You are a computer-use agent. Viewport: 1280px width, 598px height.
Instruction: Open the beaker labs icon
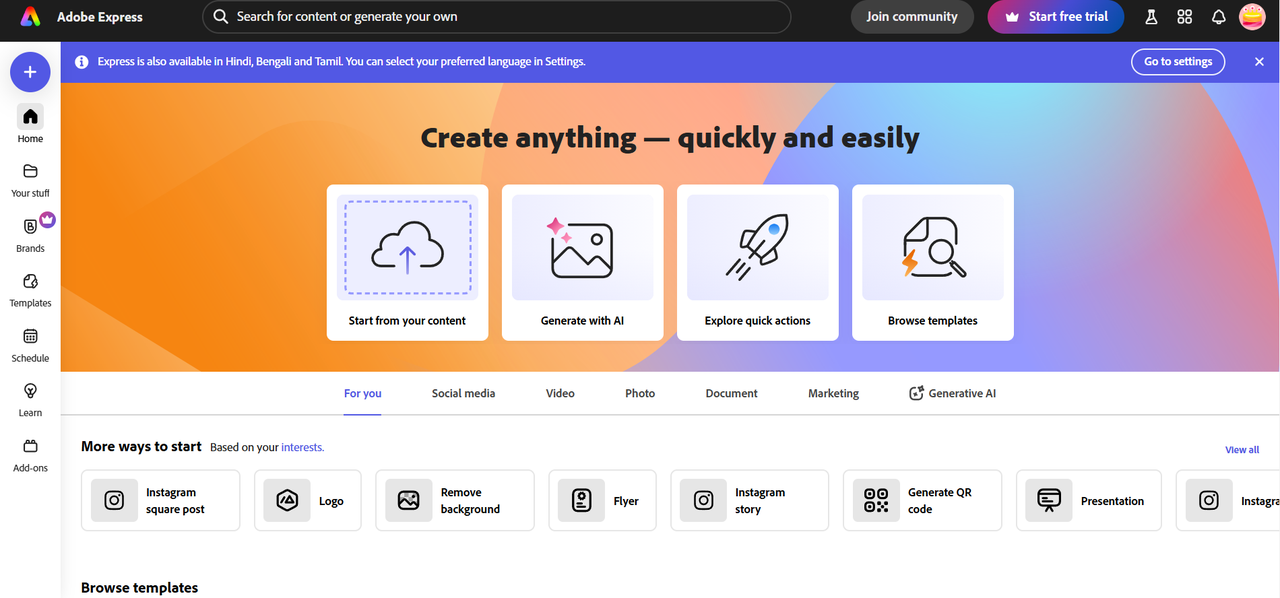(x=1151, y=17)
